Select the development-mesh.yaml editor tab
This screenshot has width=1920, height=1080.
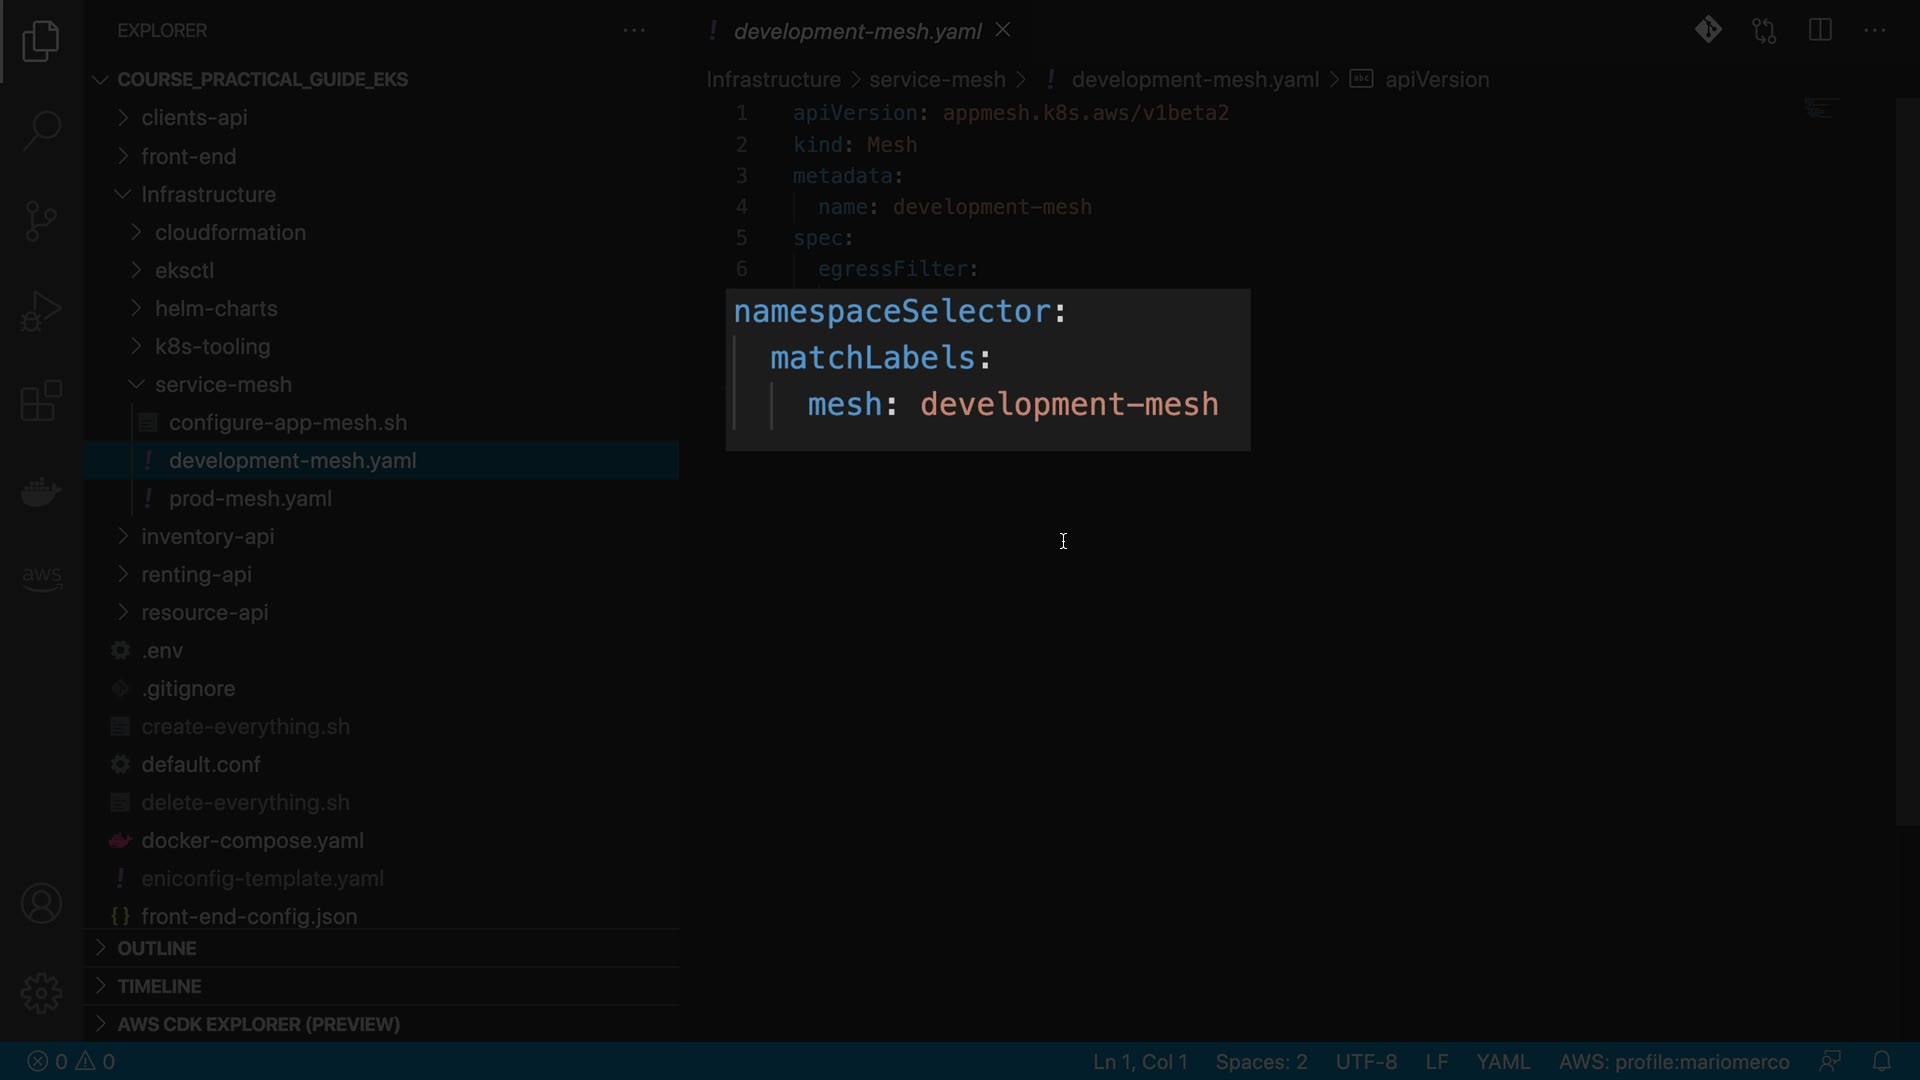[x=857, y=31]
